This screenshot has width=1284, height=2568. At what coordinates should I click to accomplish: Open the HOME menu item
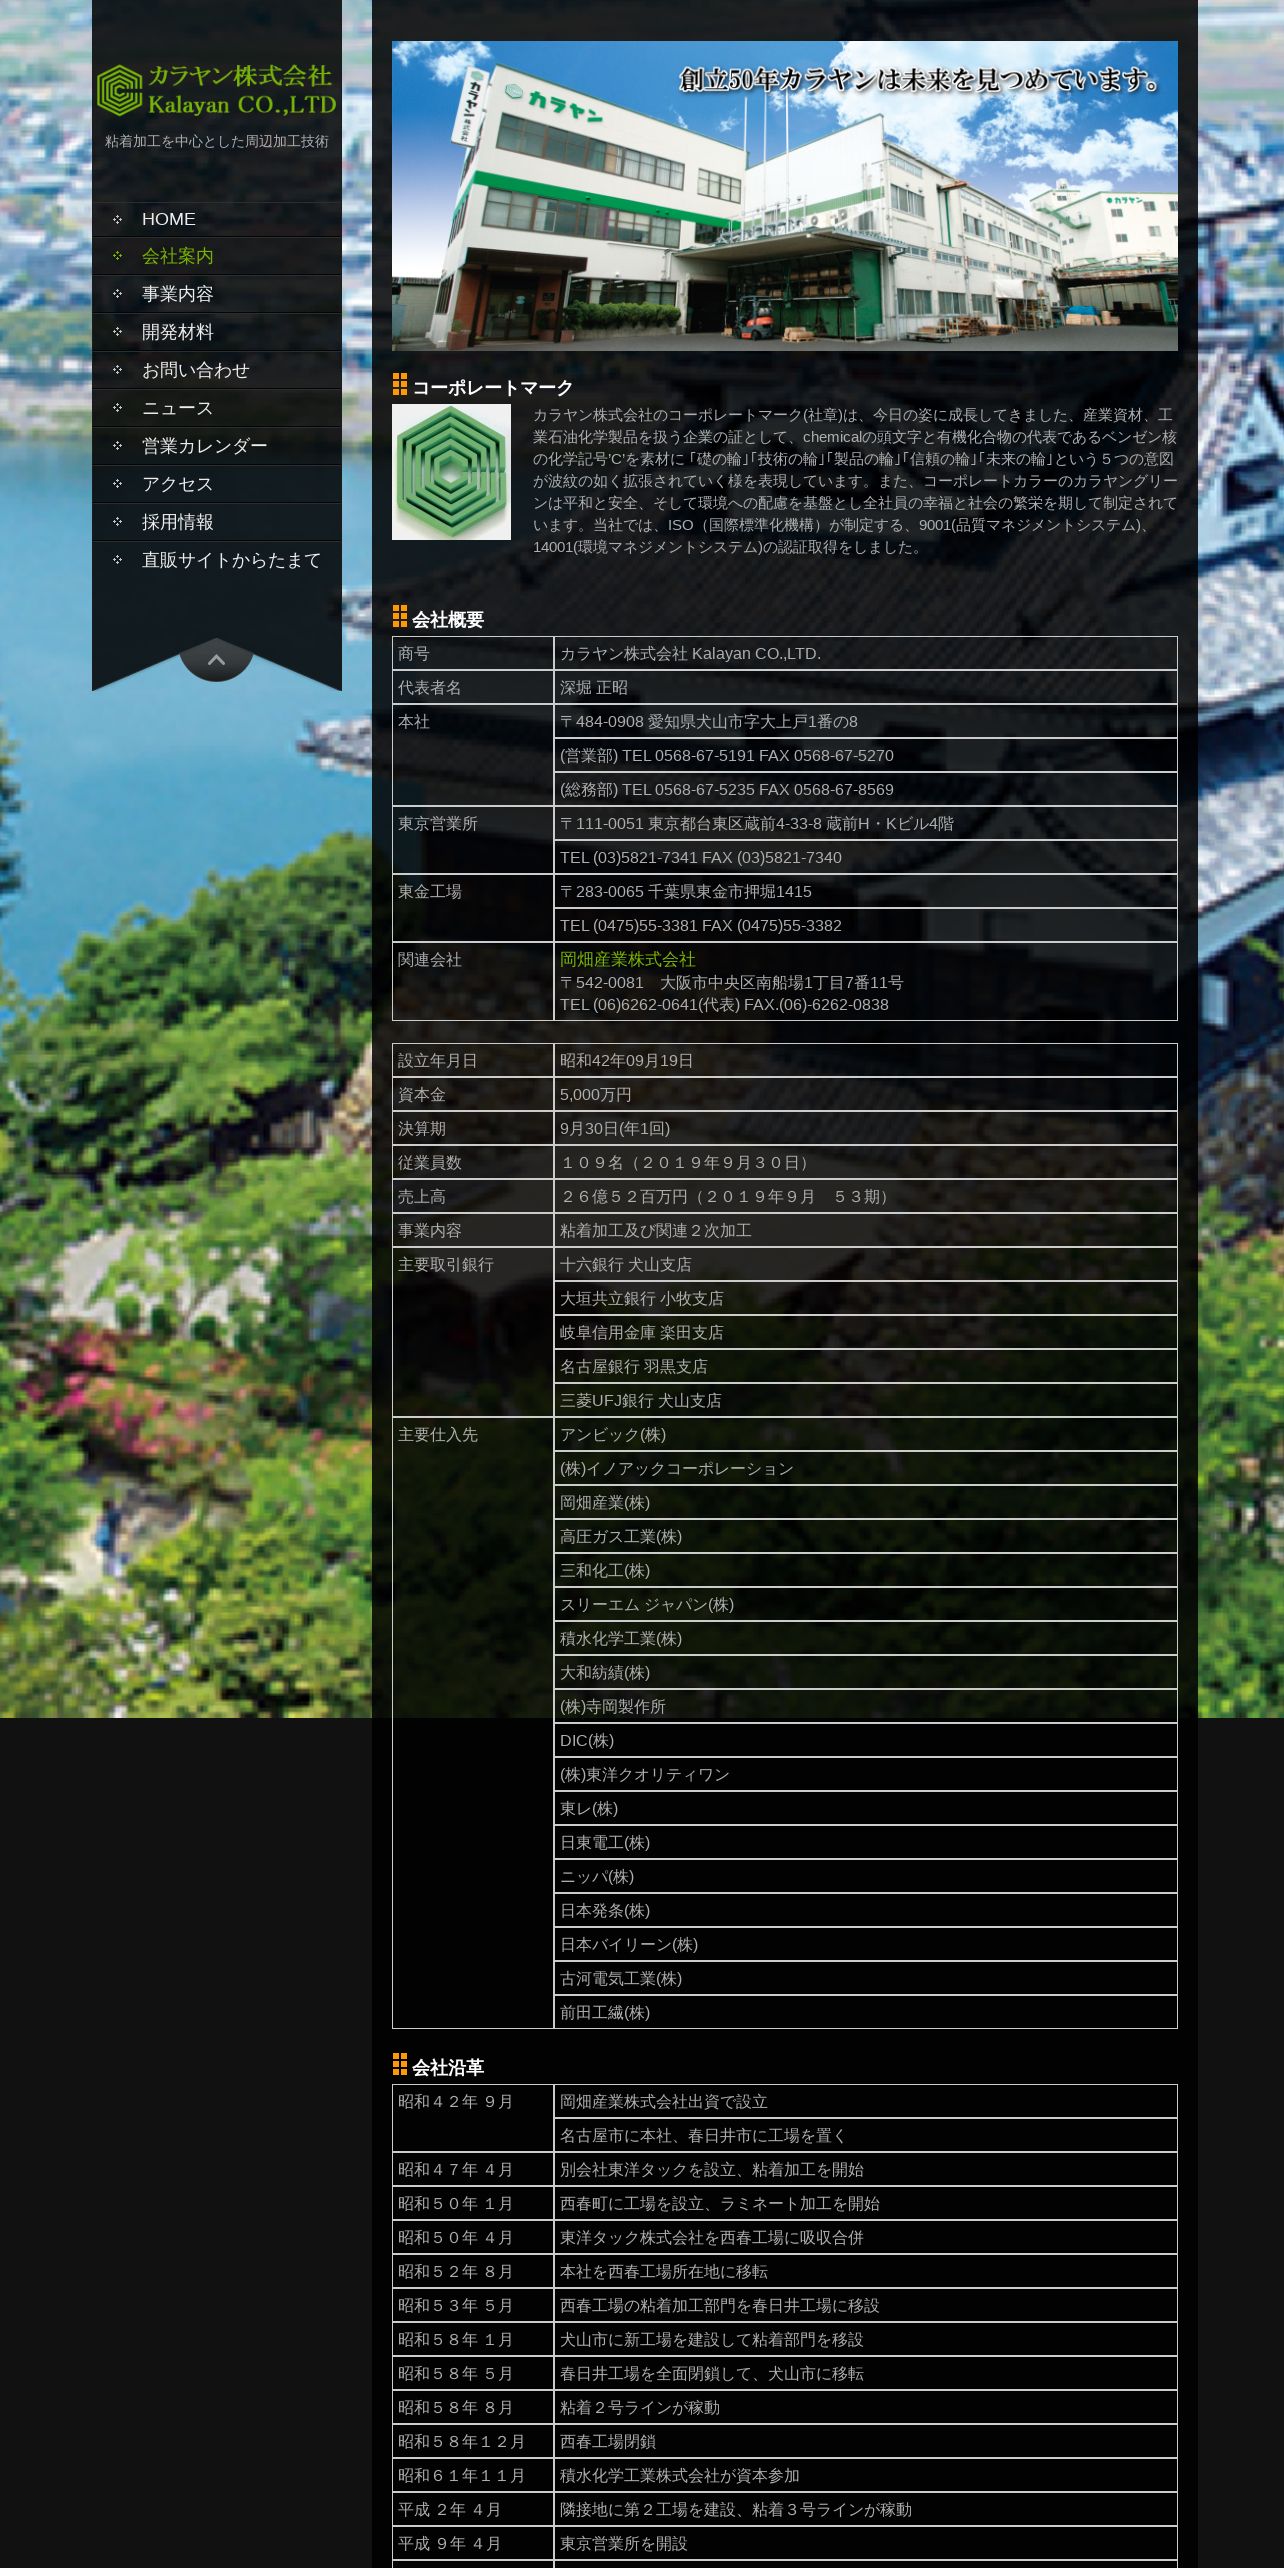217,219
